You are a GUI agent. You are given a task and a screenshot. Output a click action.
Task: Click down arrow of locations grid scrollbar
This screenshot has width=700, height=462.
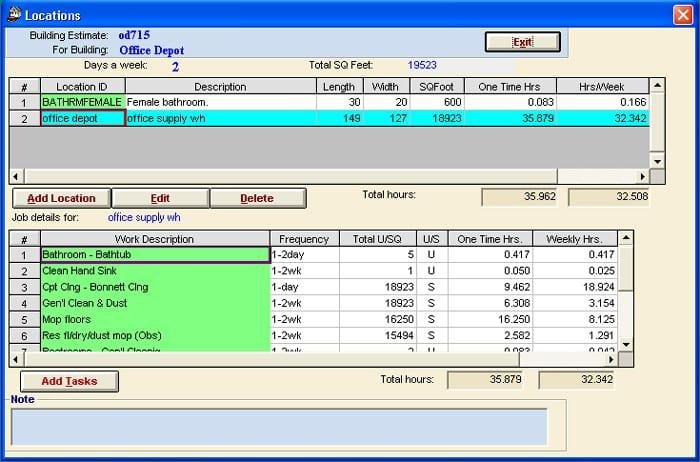point(657,162)
